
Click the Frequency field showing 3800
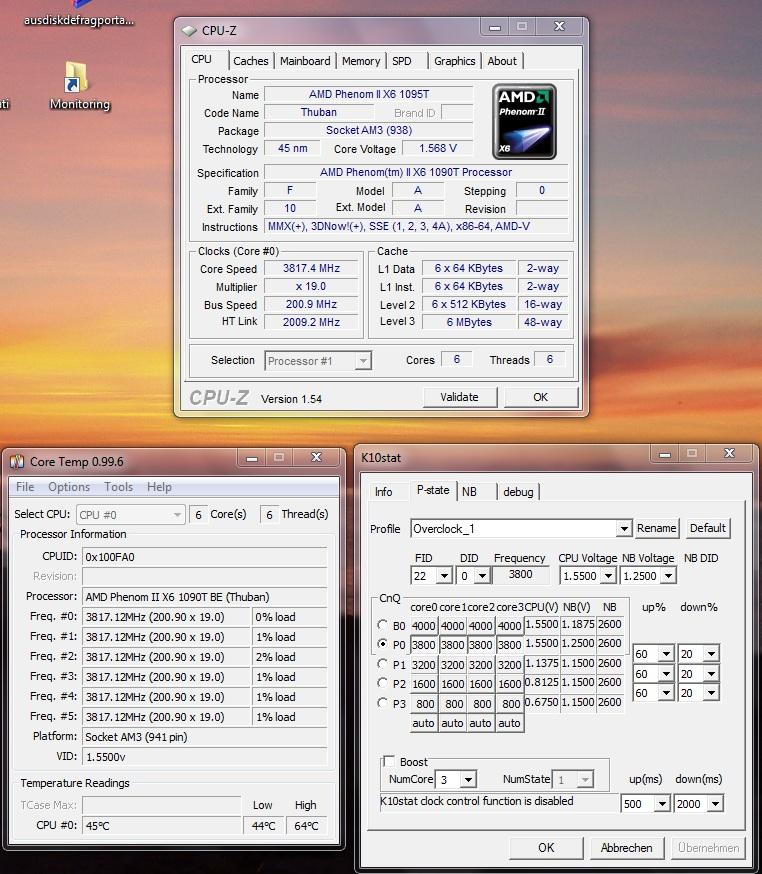coord(521,575)
